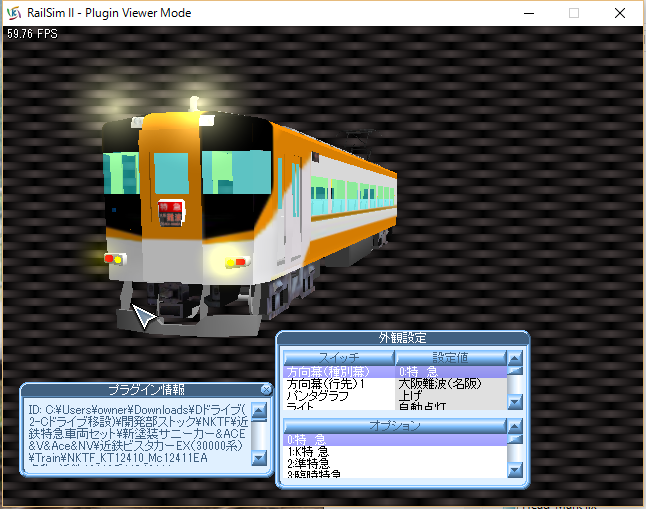The width and height of the screenshot is (646, 509).
Task: Click the 設定値 column header
Action: (450, 357)
